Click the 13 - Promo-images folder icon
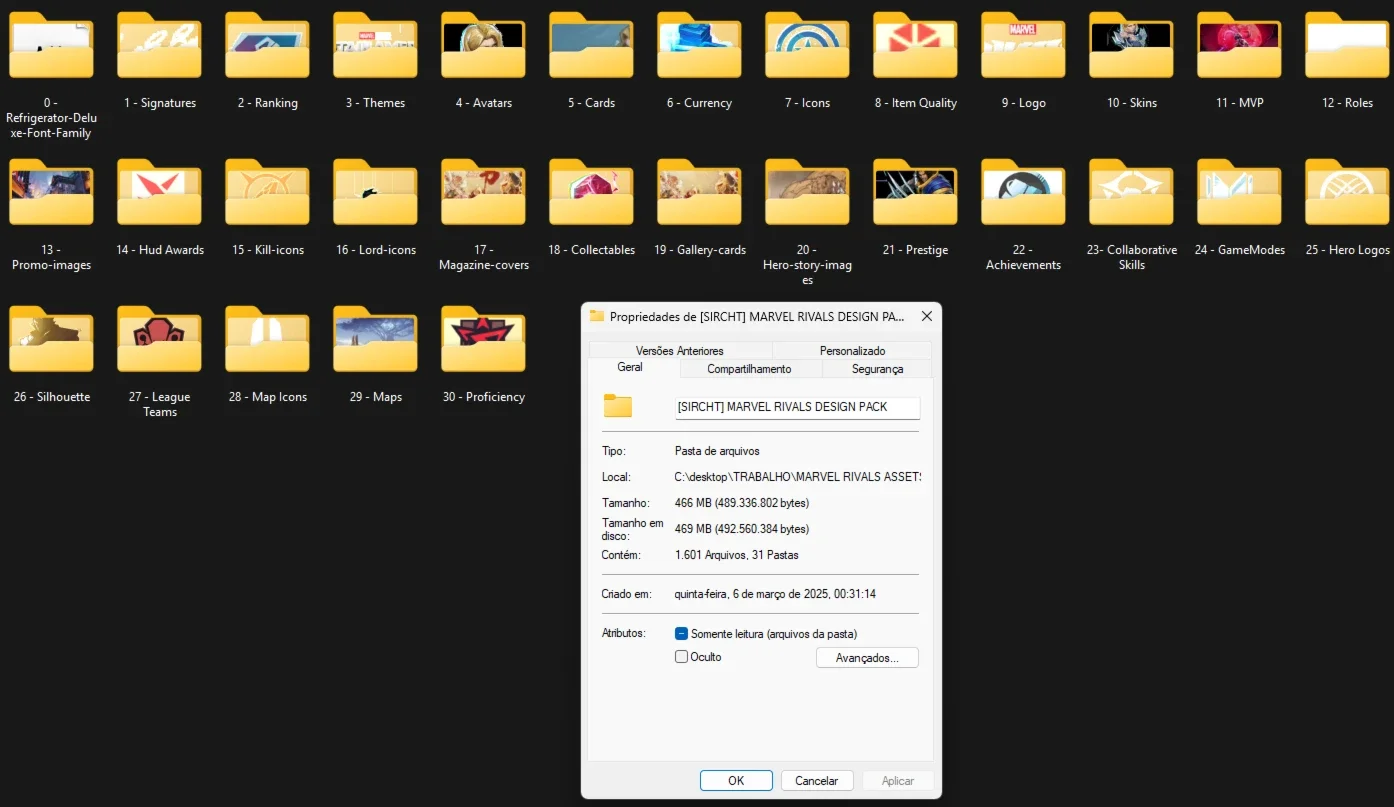1394x807 pixels. click(51, 192)
